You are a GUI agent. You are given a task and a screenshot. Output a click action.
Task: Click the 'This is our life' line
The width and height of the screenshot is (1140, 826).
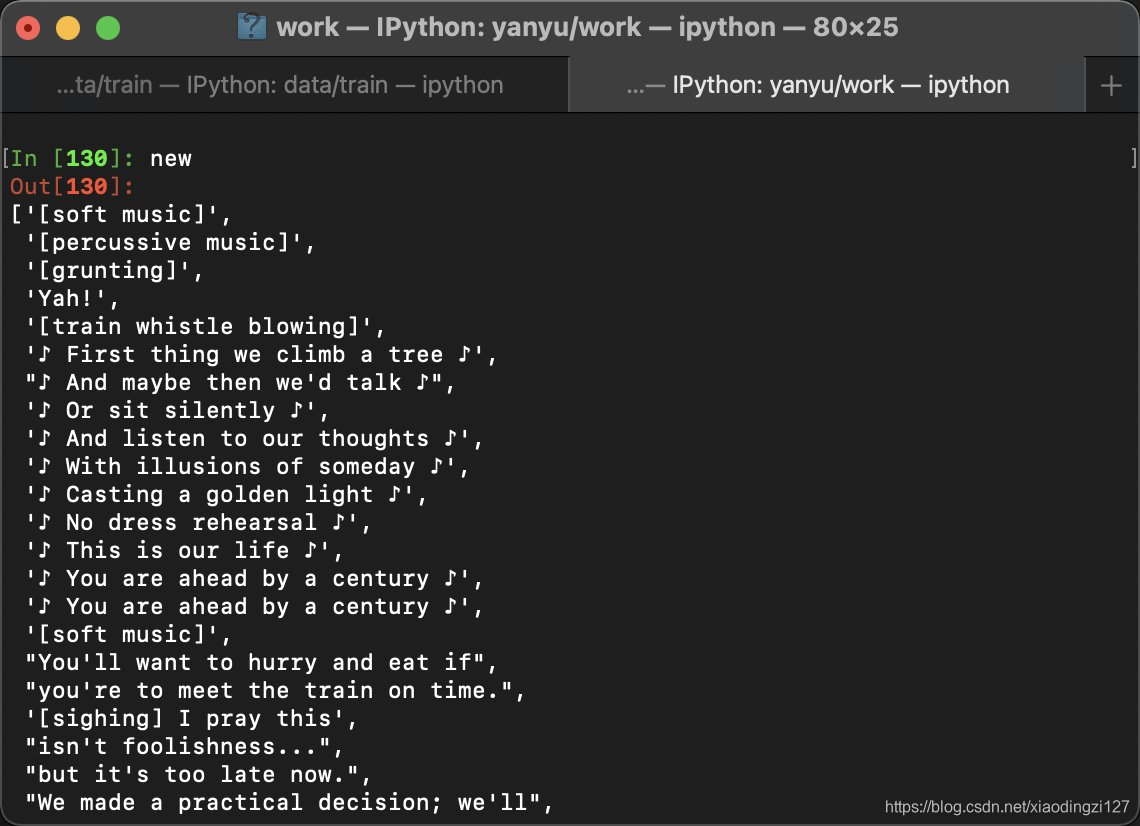point(184,551)
